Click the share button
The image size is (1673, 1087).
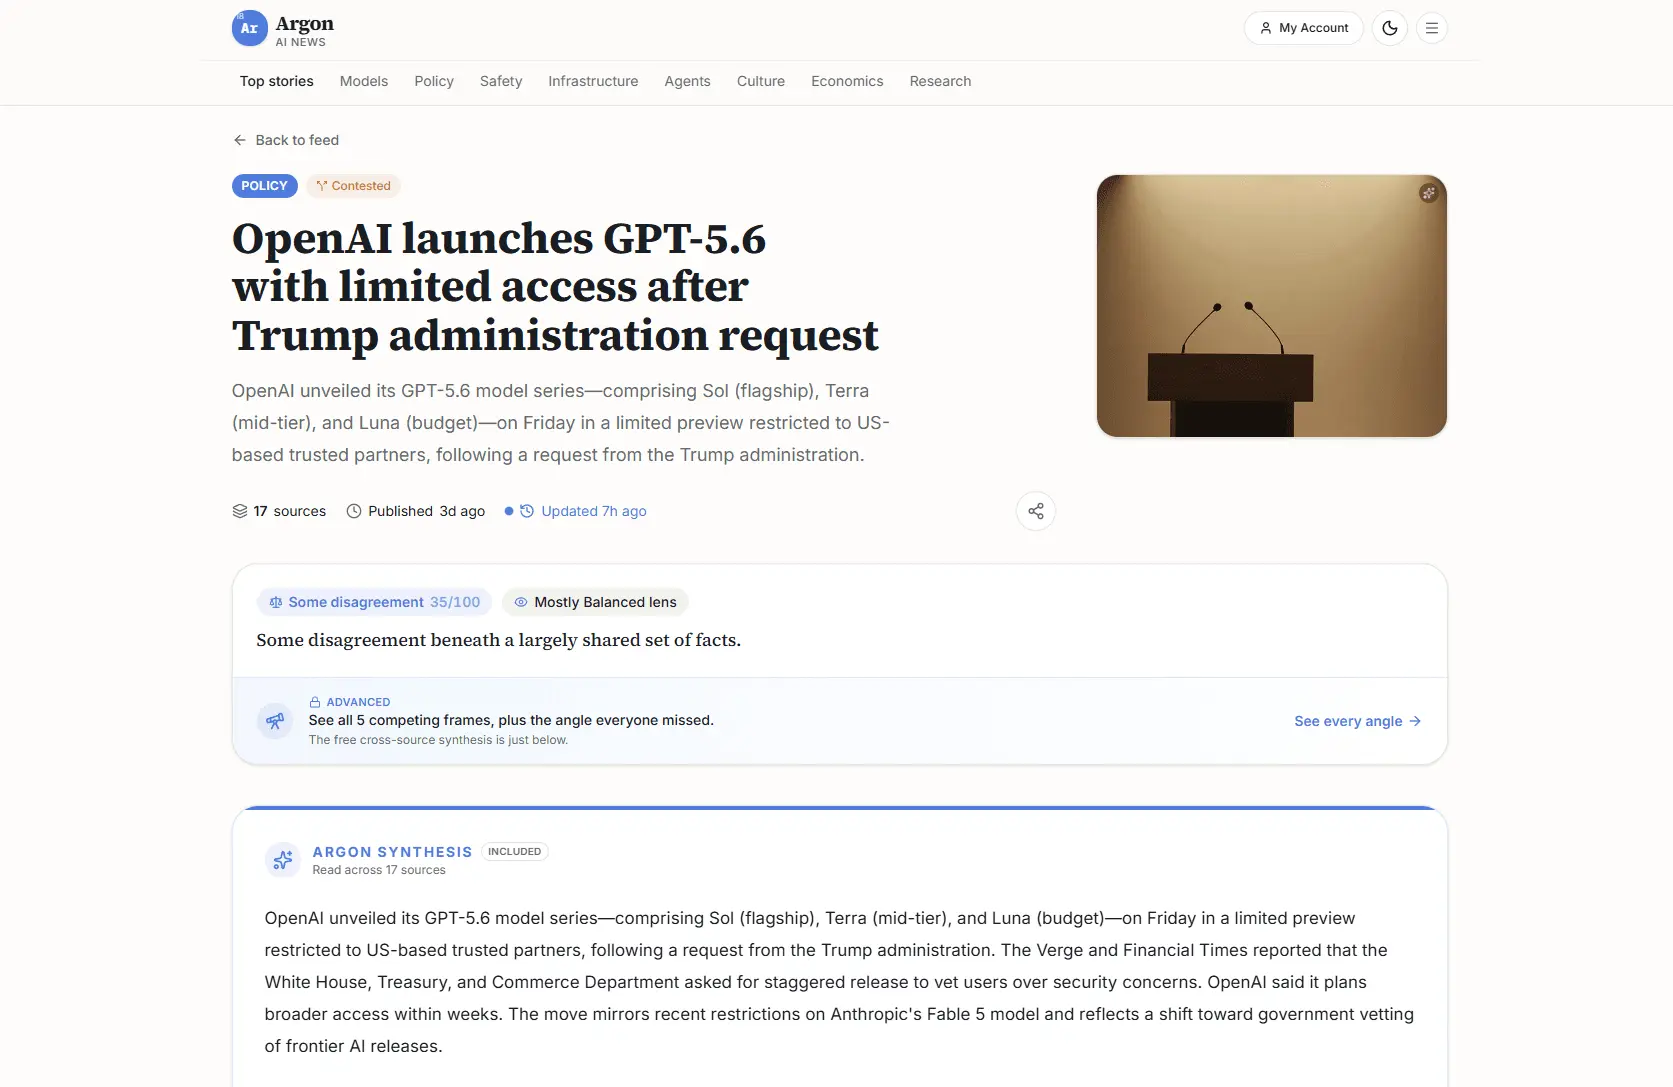pyautogui.click(x=1036, y=511)
